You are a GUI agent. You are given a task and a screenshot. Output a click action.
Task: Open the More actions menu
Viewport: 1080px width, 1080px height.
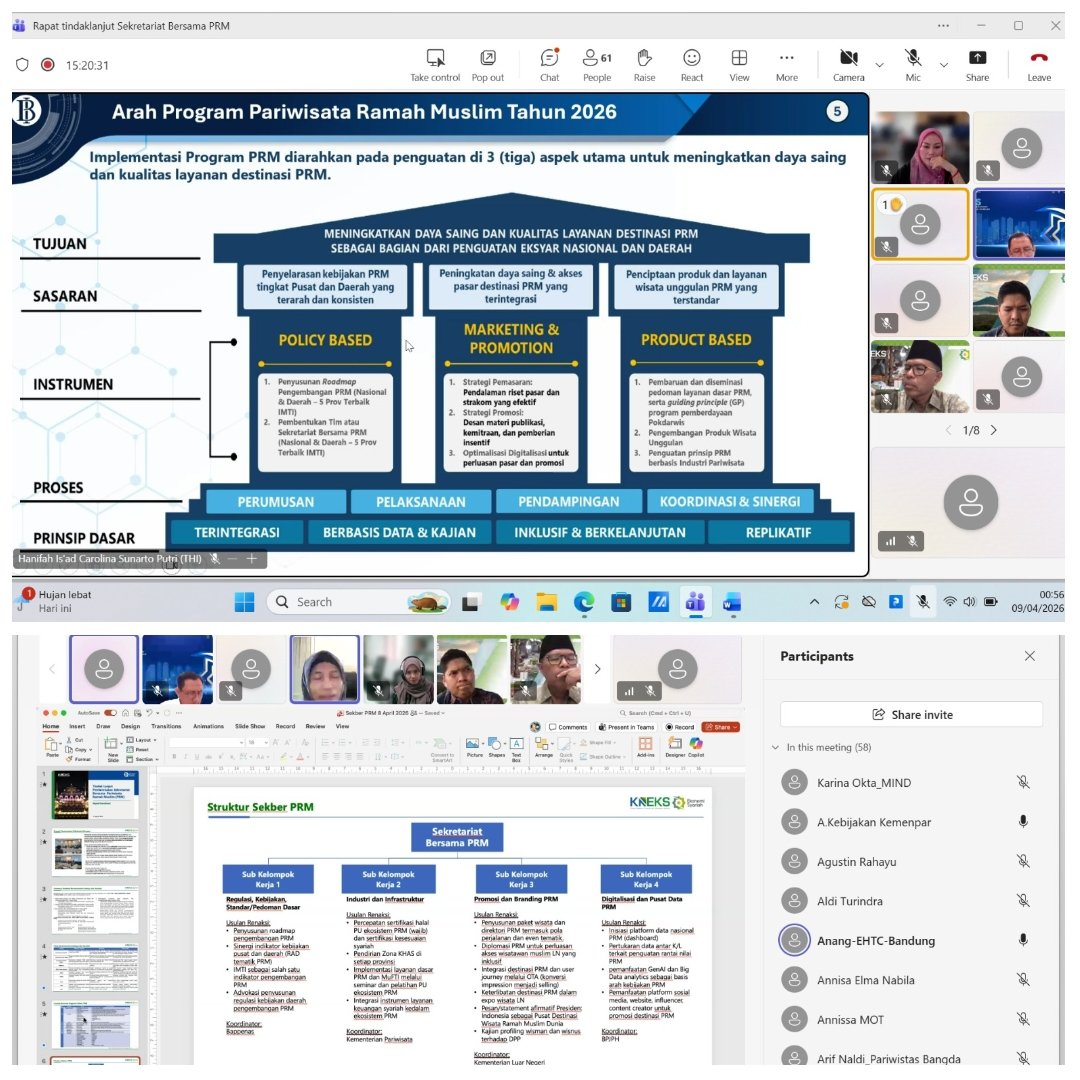(787, 64)
